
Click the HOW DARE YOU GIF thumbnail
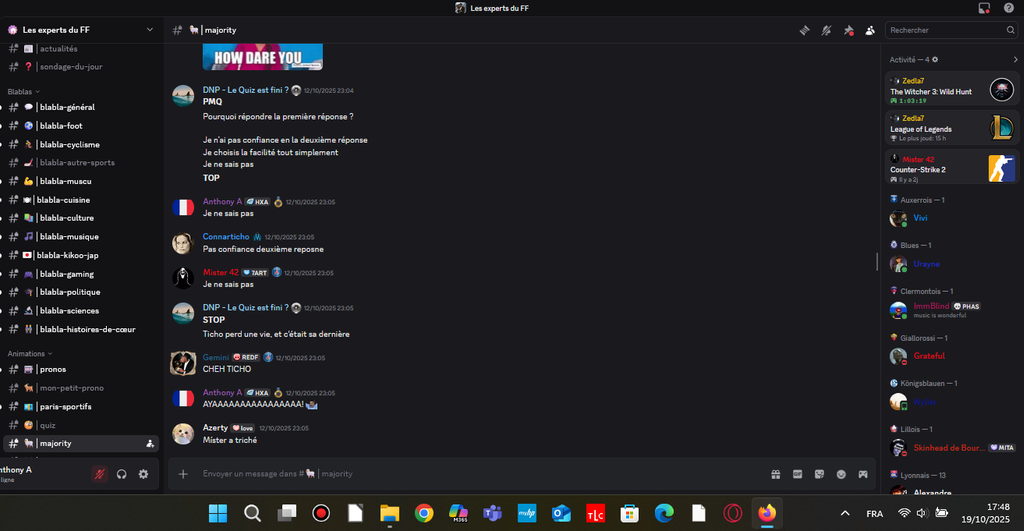click(x=263, y=57)
